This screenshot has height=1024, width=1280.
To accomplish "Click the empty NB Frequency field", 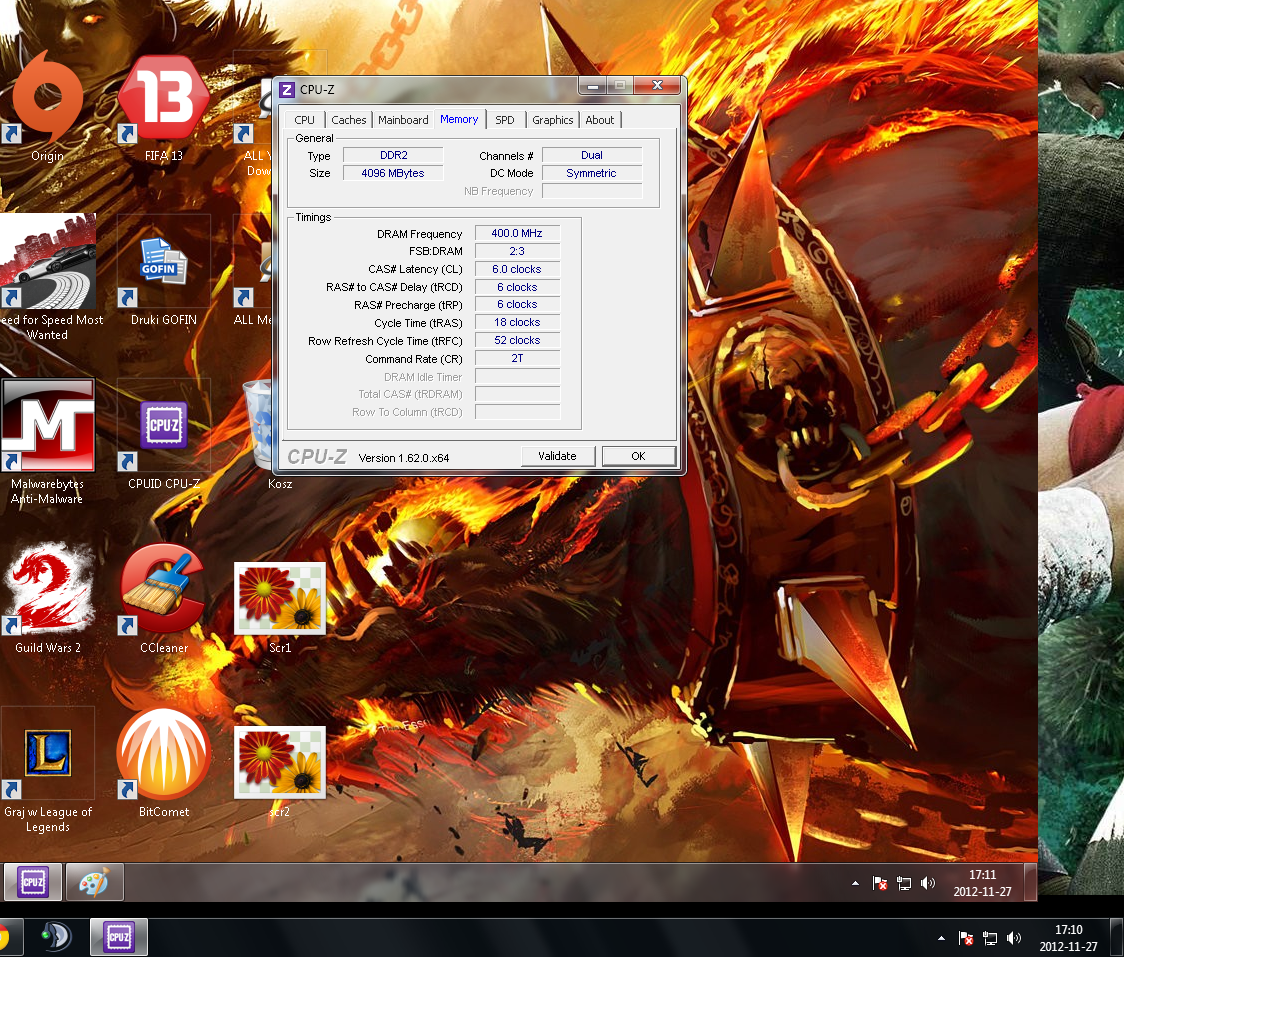I will [x=592, y=191].
